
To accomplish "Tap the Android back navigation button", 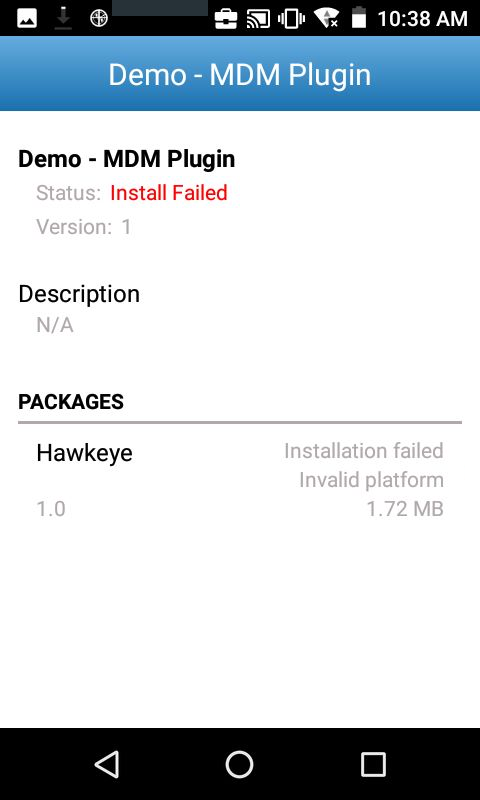I will (108, 764).
